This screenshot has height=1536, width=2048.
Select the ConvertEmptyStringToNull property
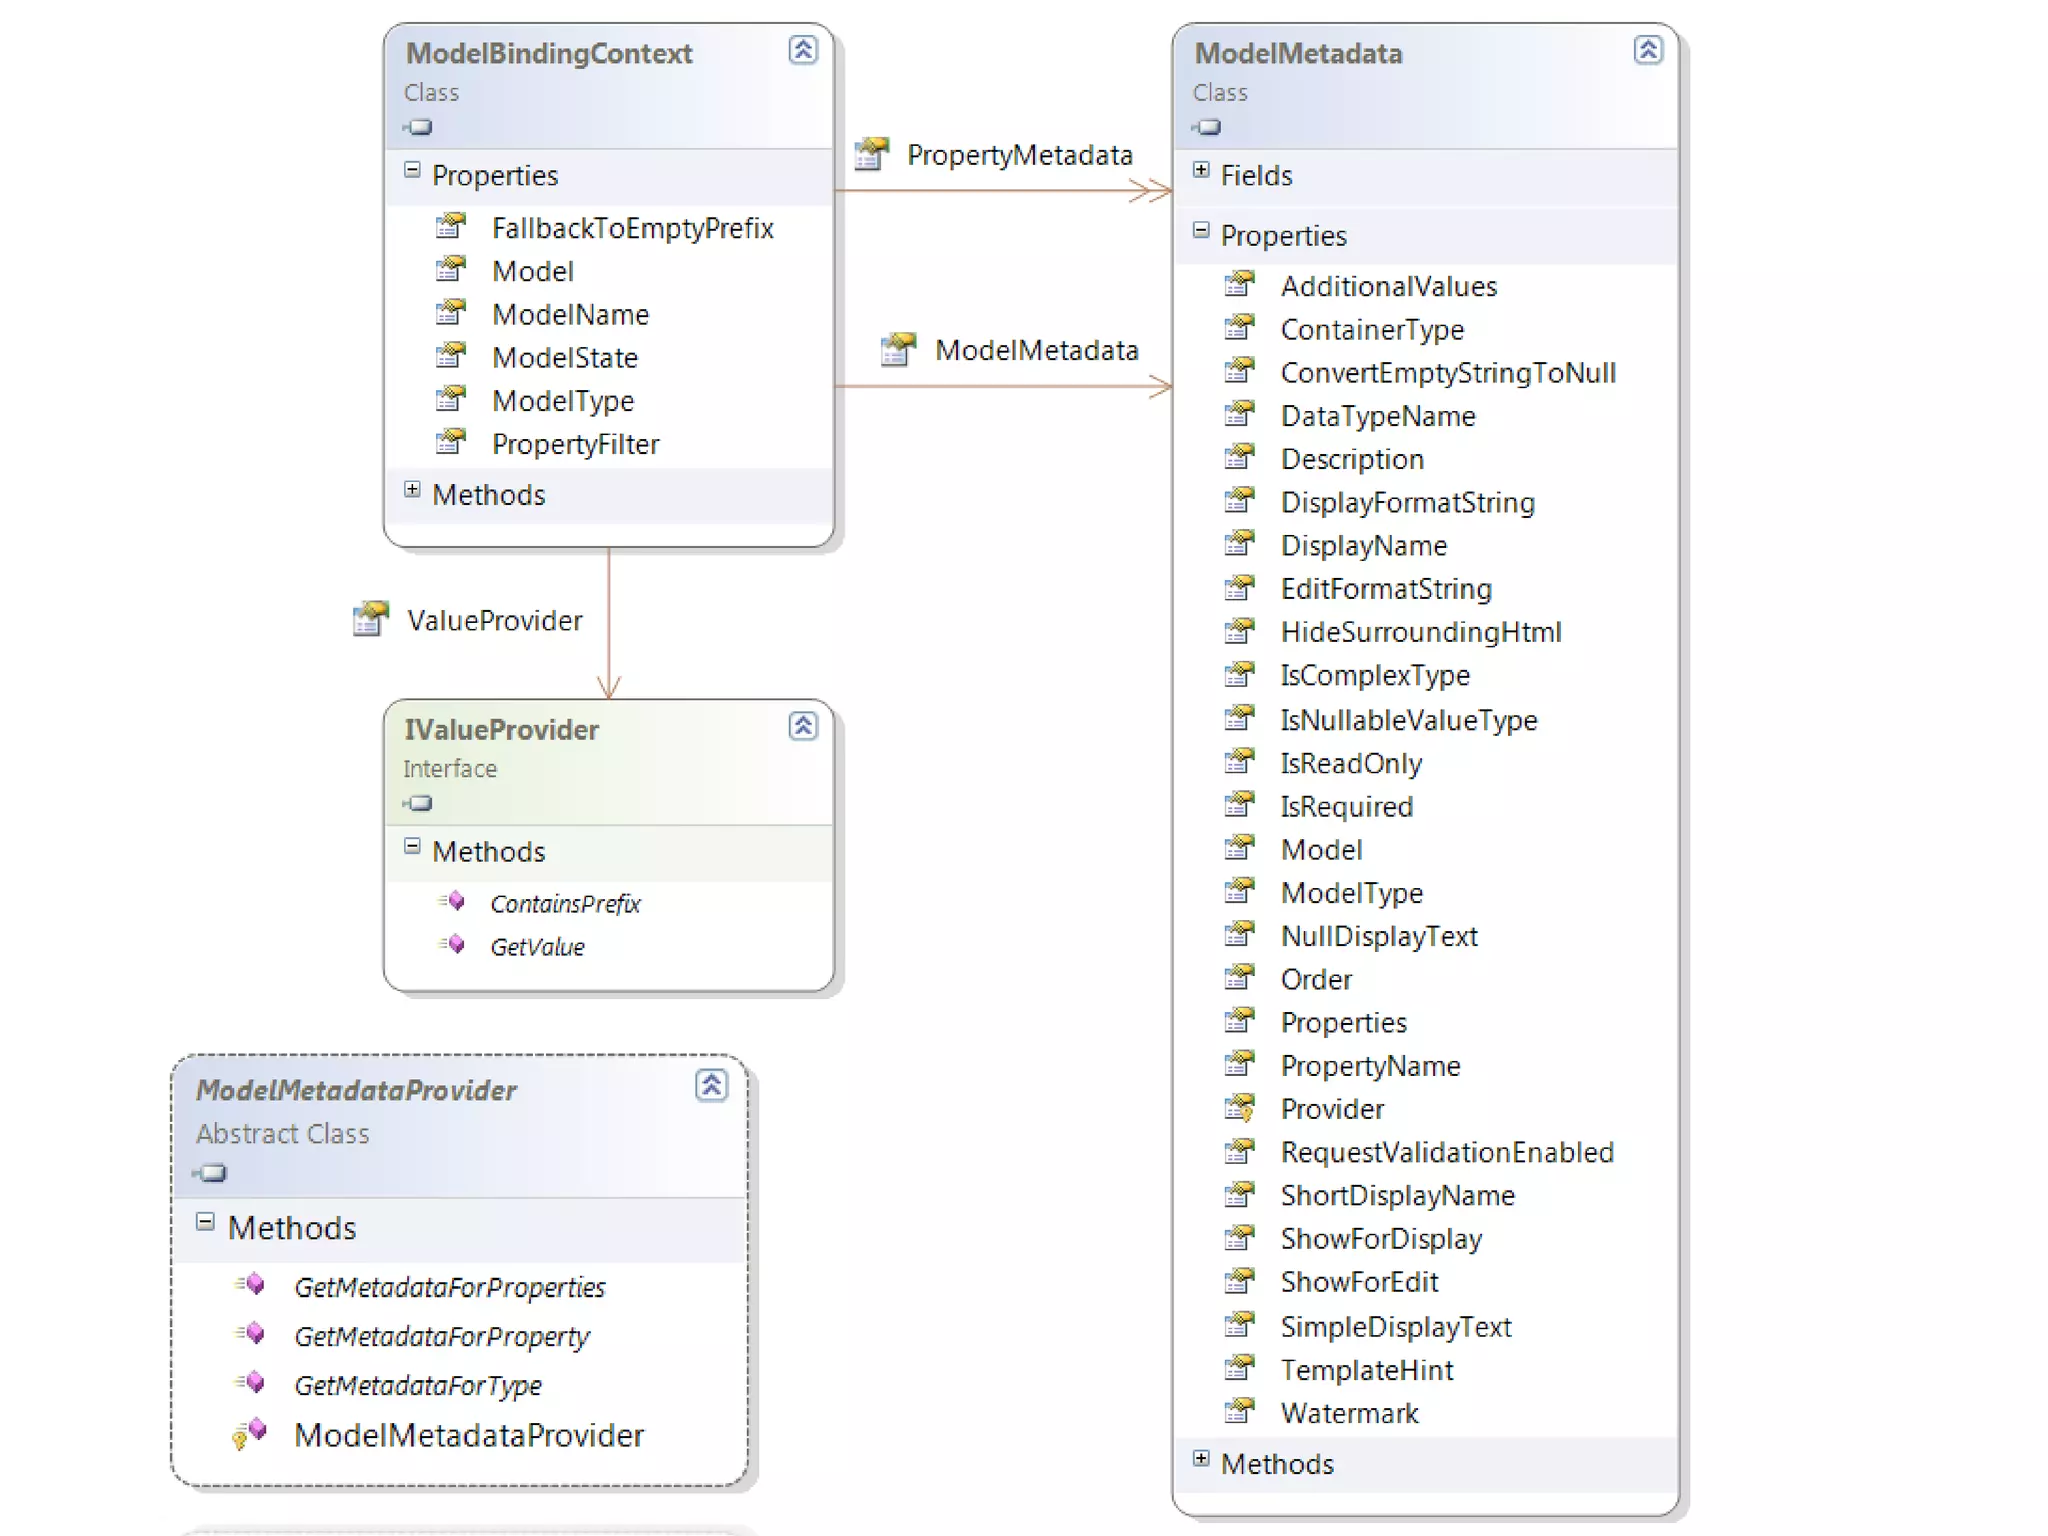(x=1447, y=373)
